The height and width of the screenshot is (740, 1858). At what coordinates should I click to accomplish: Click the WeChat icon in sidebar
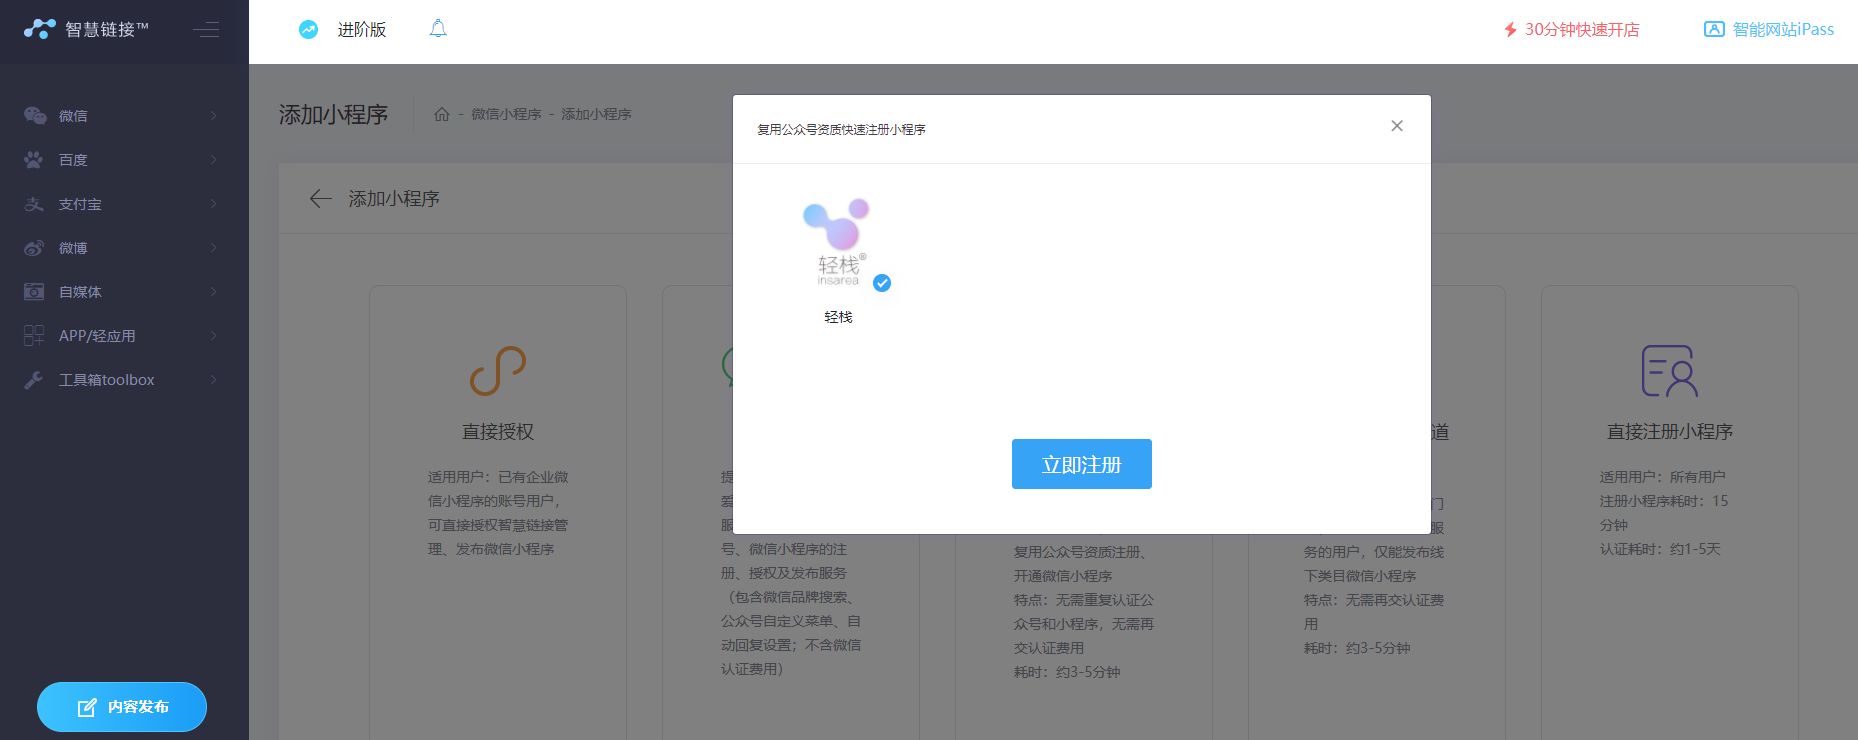[x=35, y=116]
